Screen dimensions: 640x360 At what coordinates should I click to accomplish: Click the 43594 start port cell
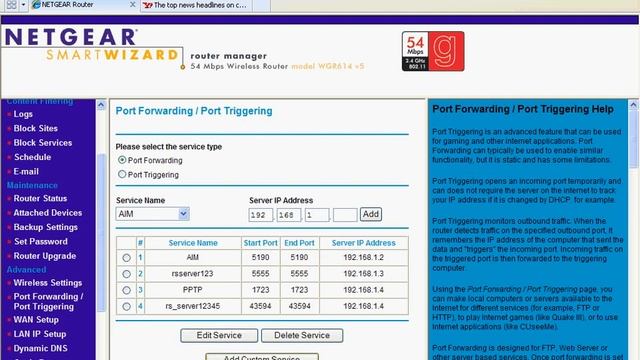[x=260, y=306]
